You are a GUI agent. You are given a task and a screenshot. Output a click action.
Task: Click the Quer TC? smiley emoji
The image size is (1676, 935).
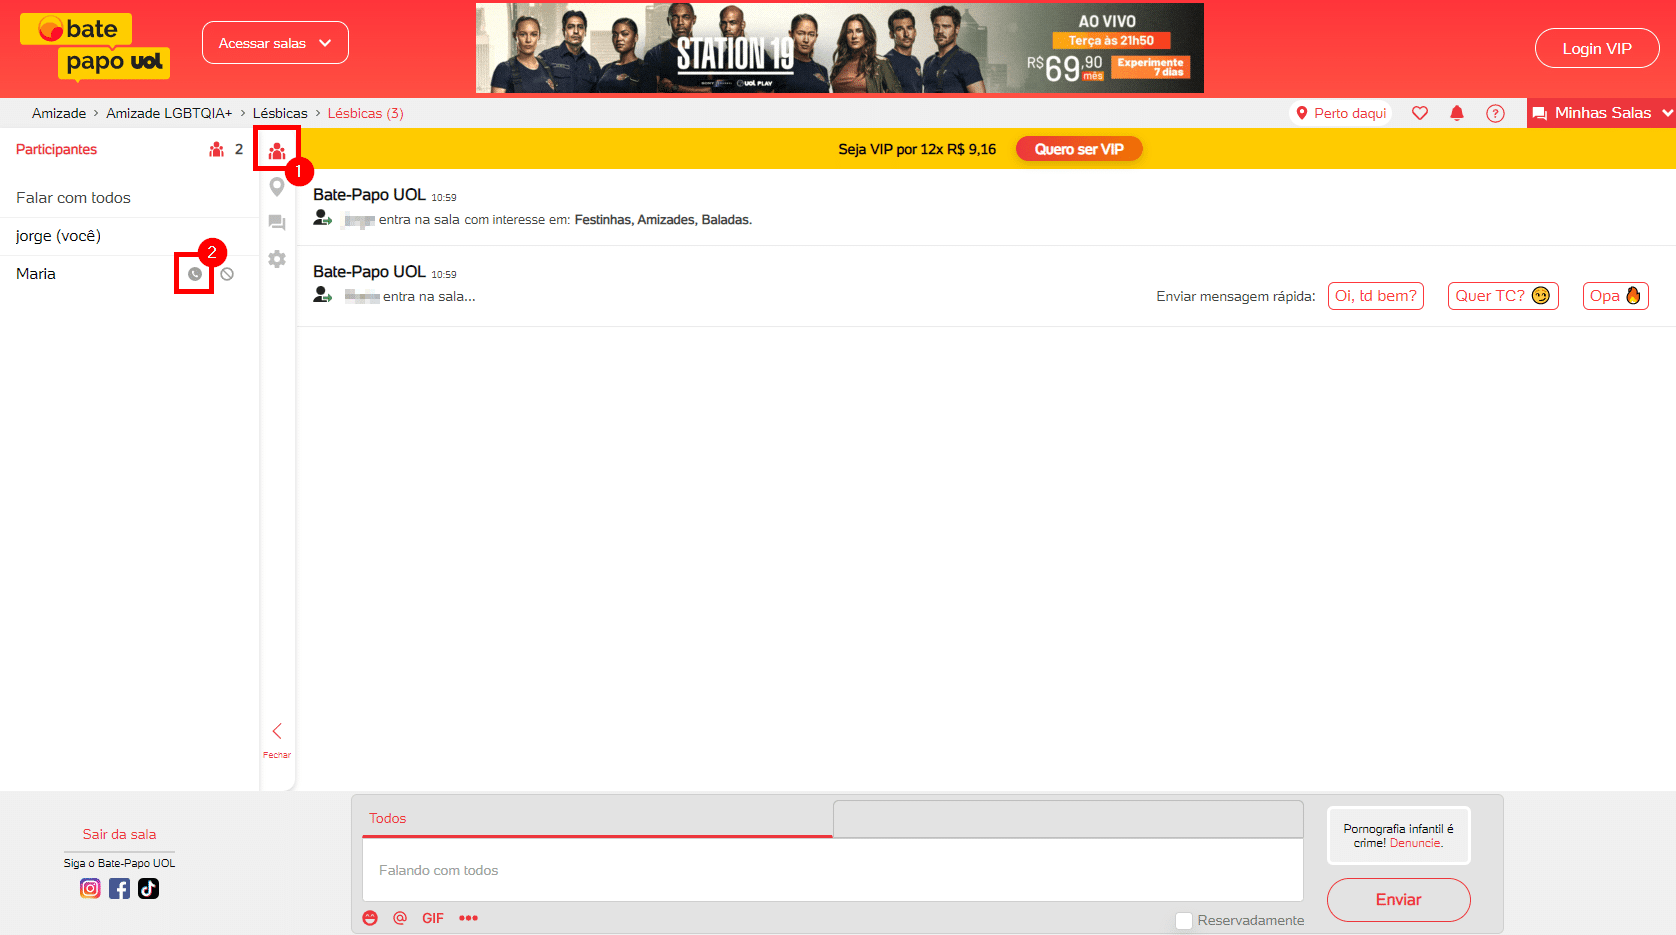point(1541,295)
